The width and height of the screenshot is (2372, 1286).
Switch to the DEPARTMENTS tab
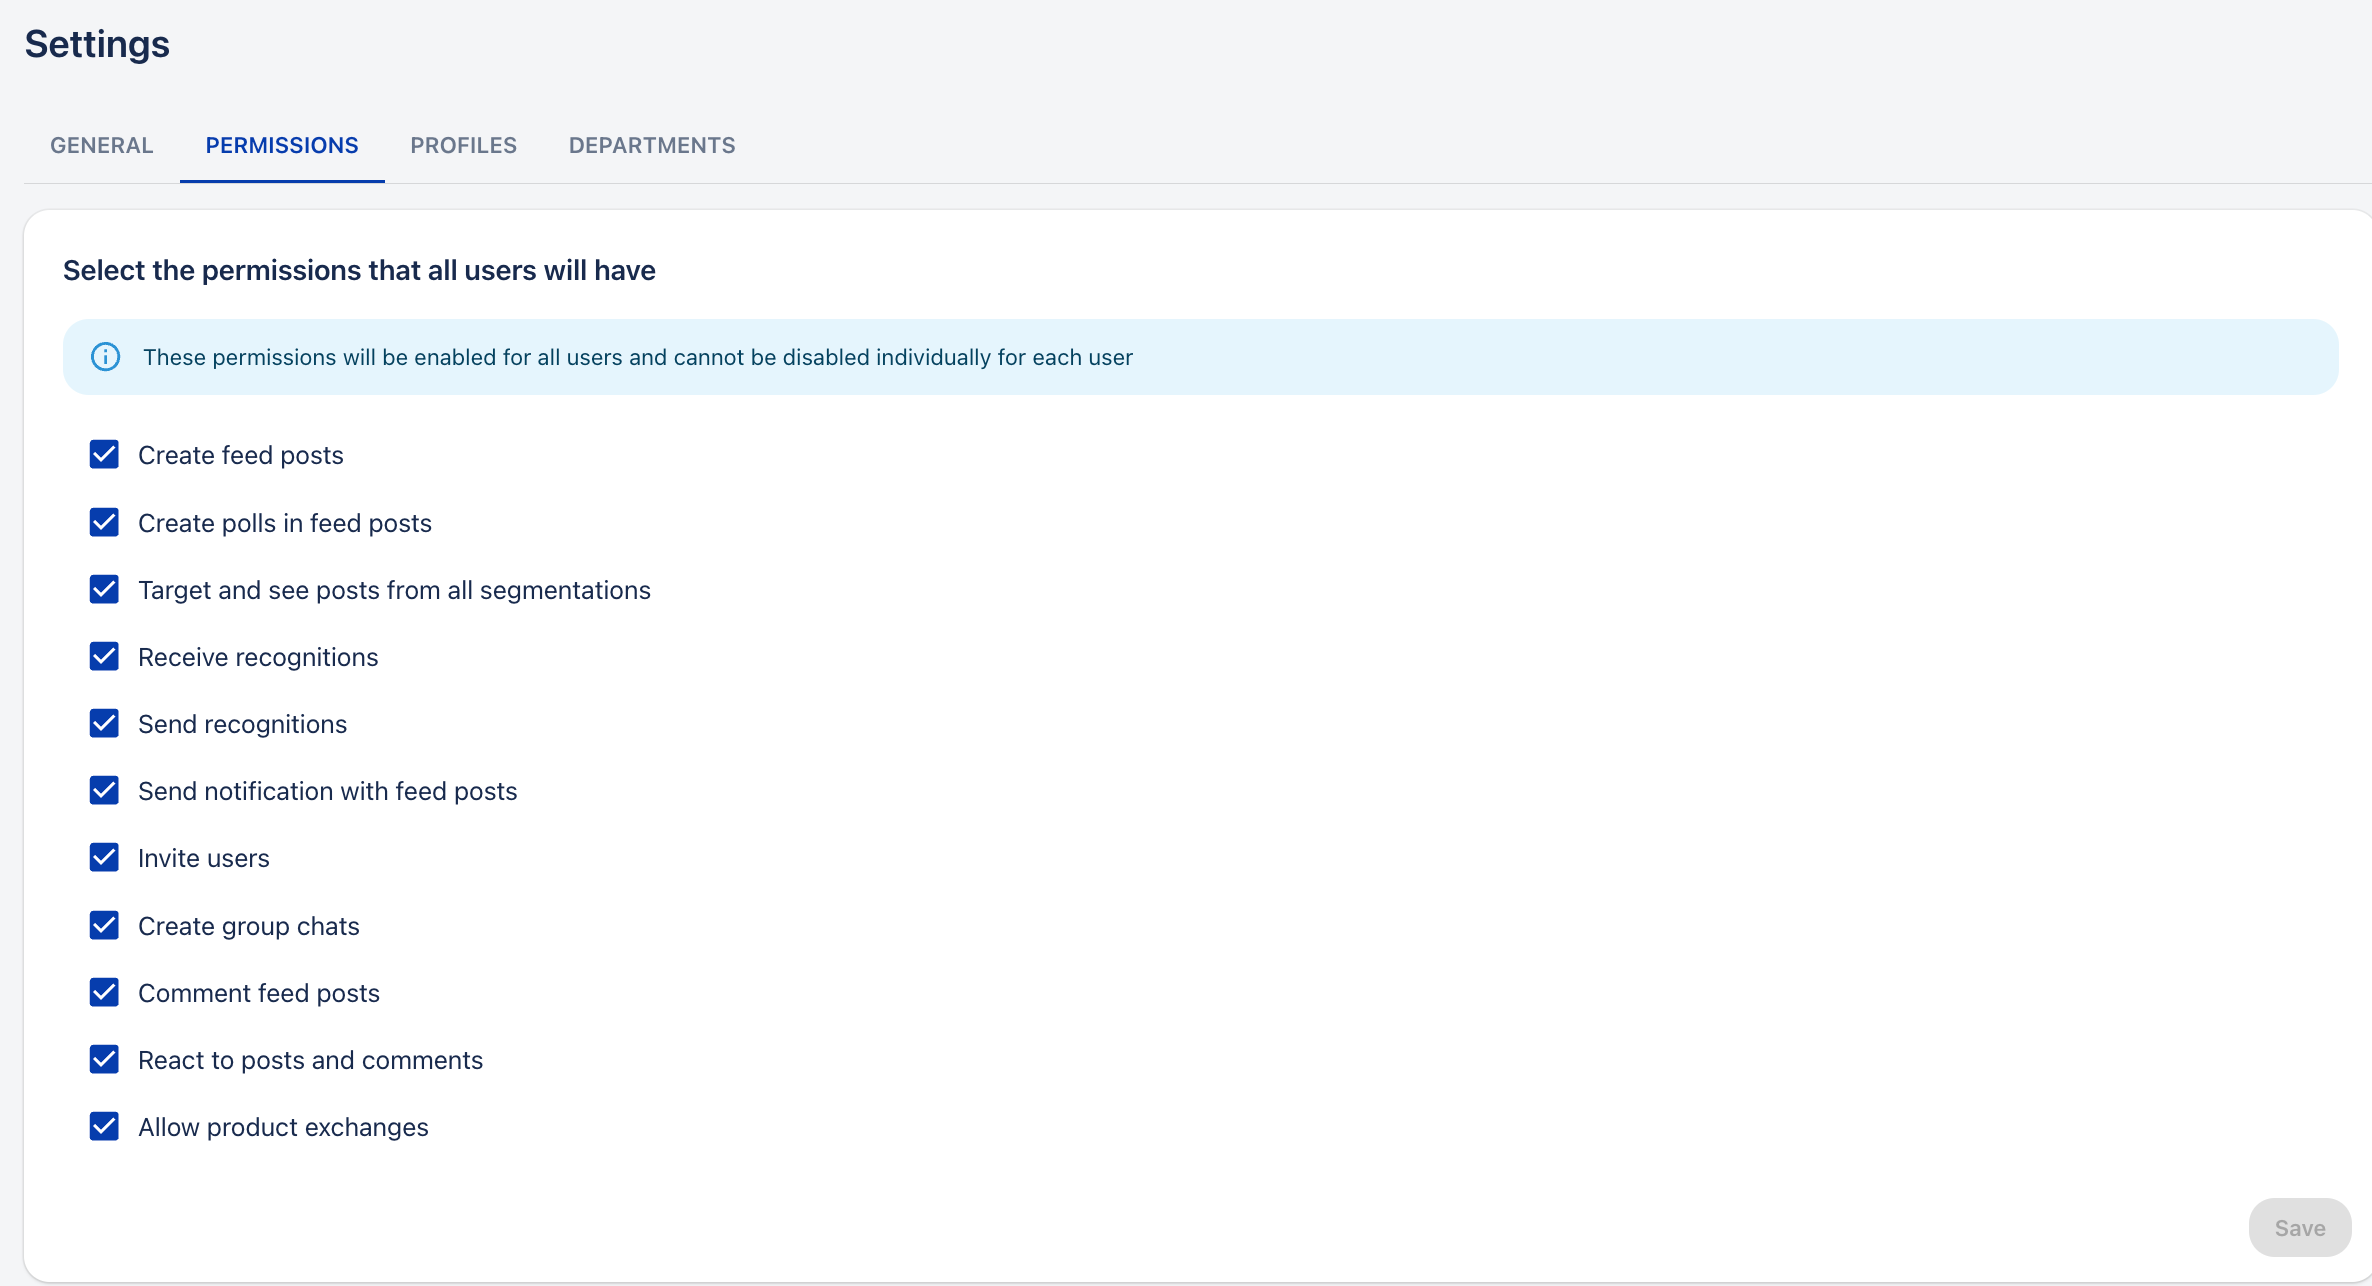pyautogui.click(x=651, y=145)
